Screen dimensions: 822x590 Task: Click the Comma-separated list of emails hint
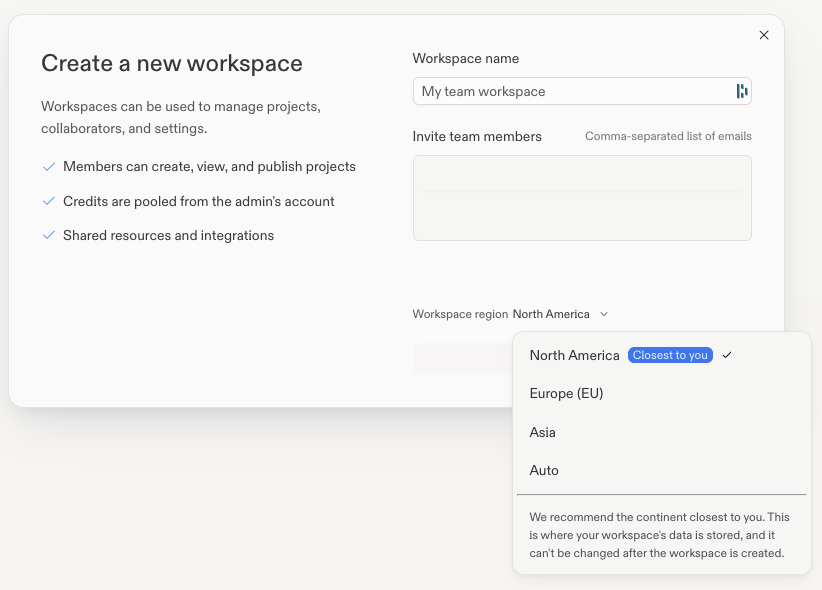coord(668,136)
